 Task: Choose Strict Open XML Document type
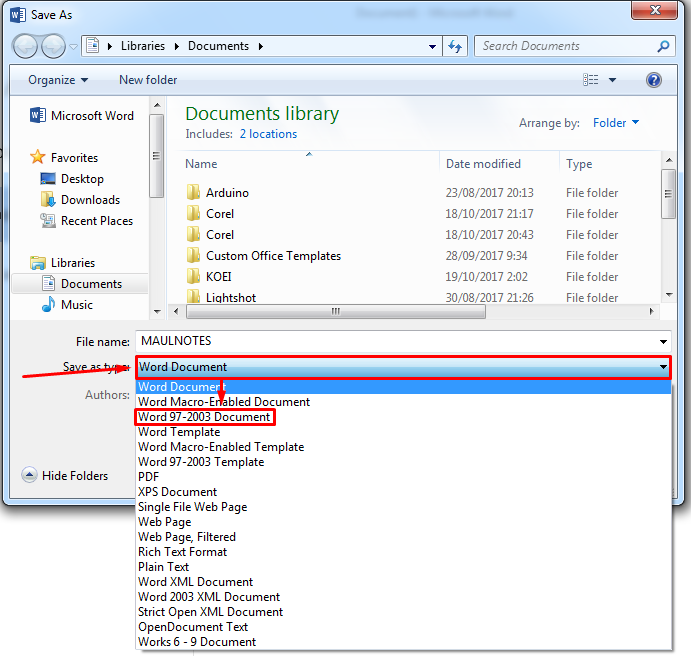click(x=404, y=612)
